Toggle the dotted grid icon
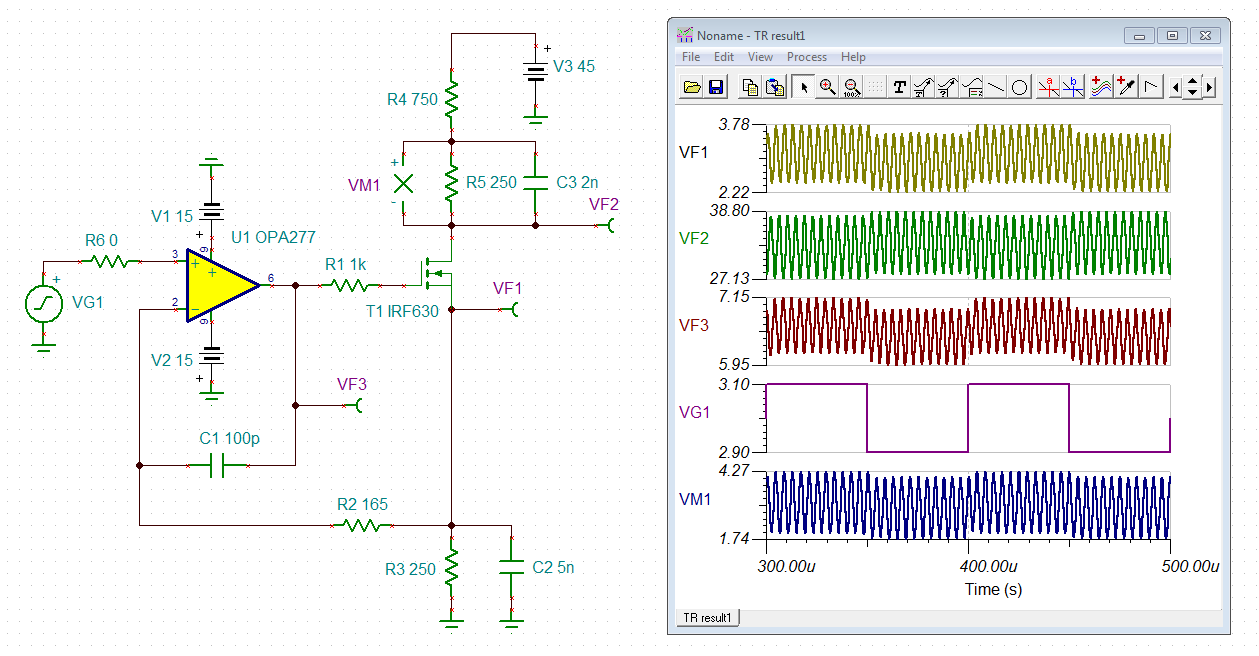The width and height of the screenshot is (1259, 656). pyautogui.click(x=875, y=88)
